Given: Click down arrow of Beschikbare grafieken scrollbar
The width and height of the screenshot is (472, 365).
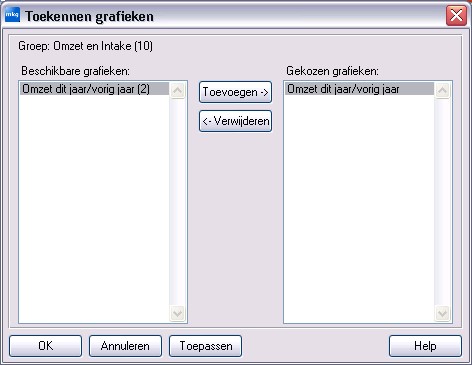Looking at the screenshot, I should click(177, 313).
